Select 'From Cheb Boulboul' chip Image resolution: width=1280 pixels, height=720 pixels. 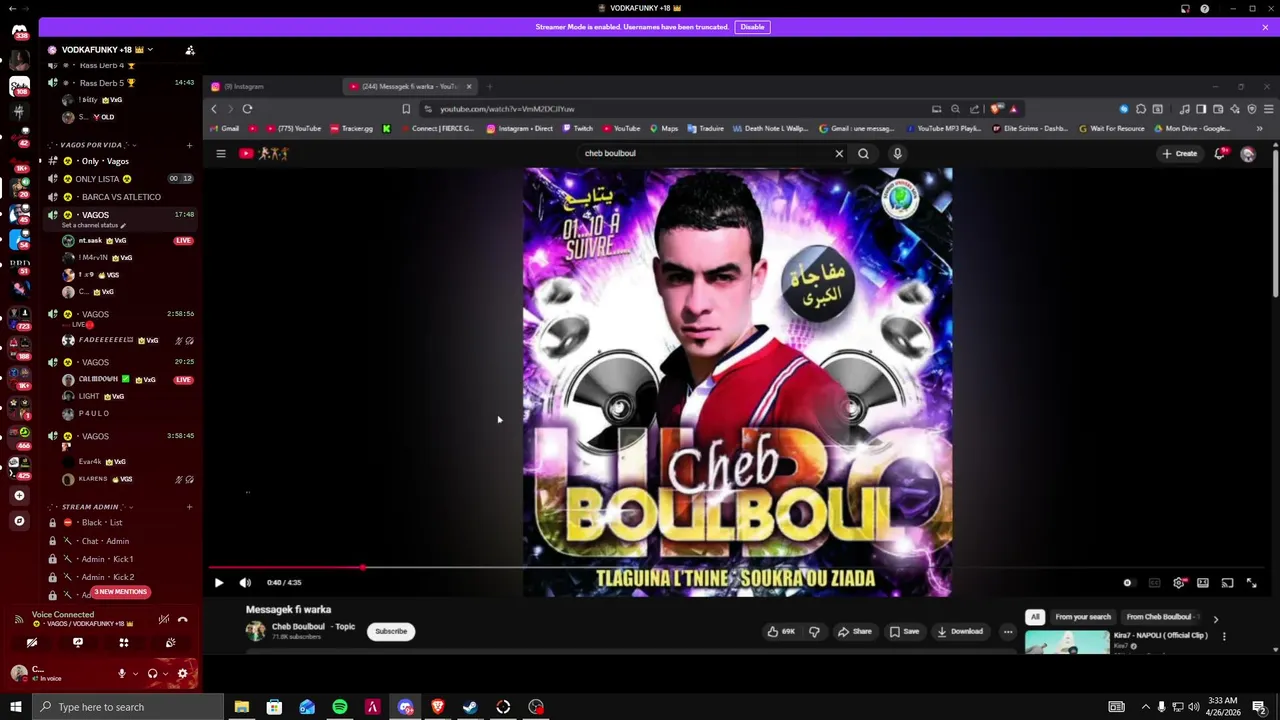[1159, 617]
